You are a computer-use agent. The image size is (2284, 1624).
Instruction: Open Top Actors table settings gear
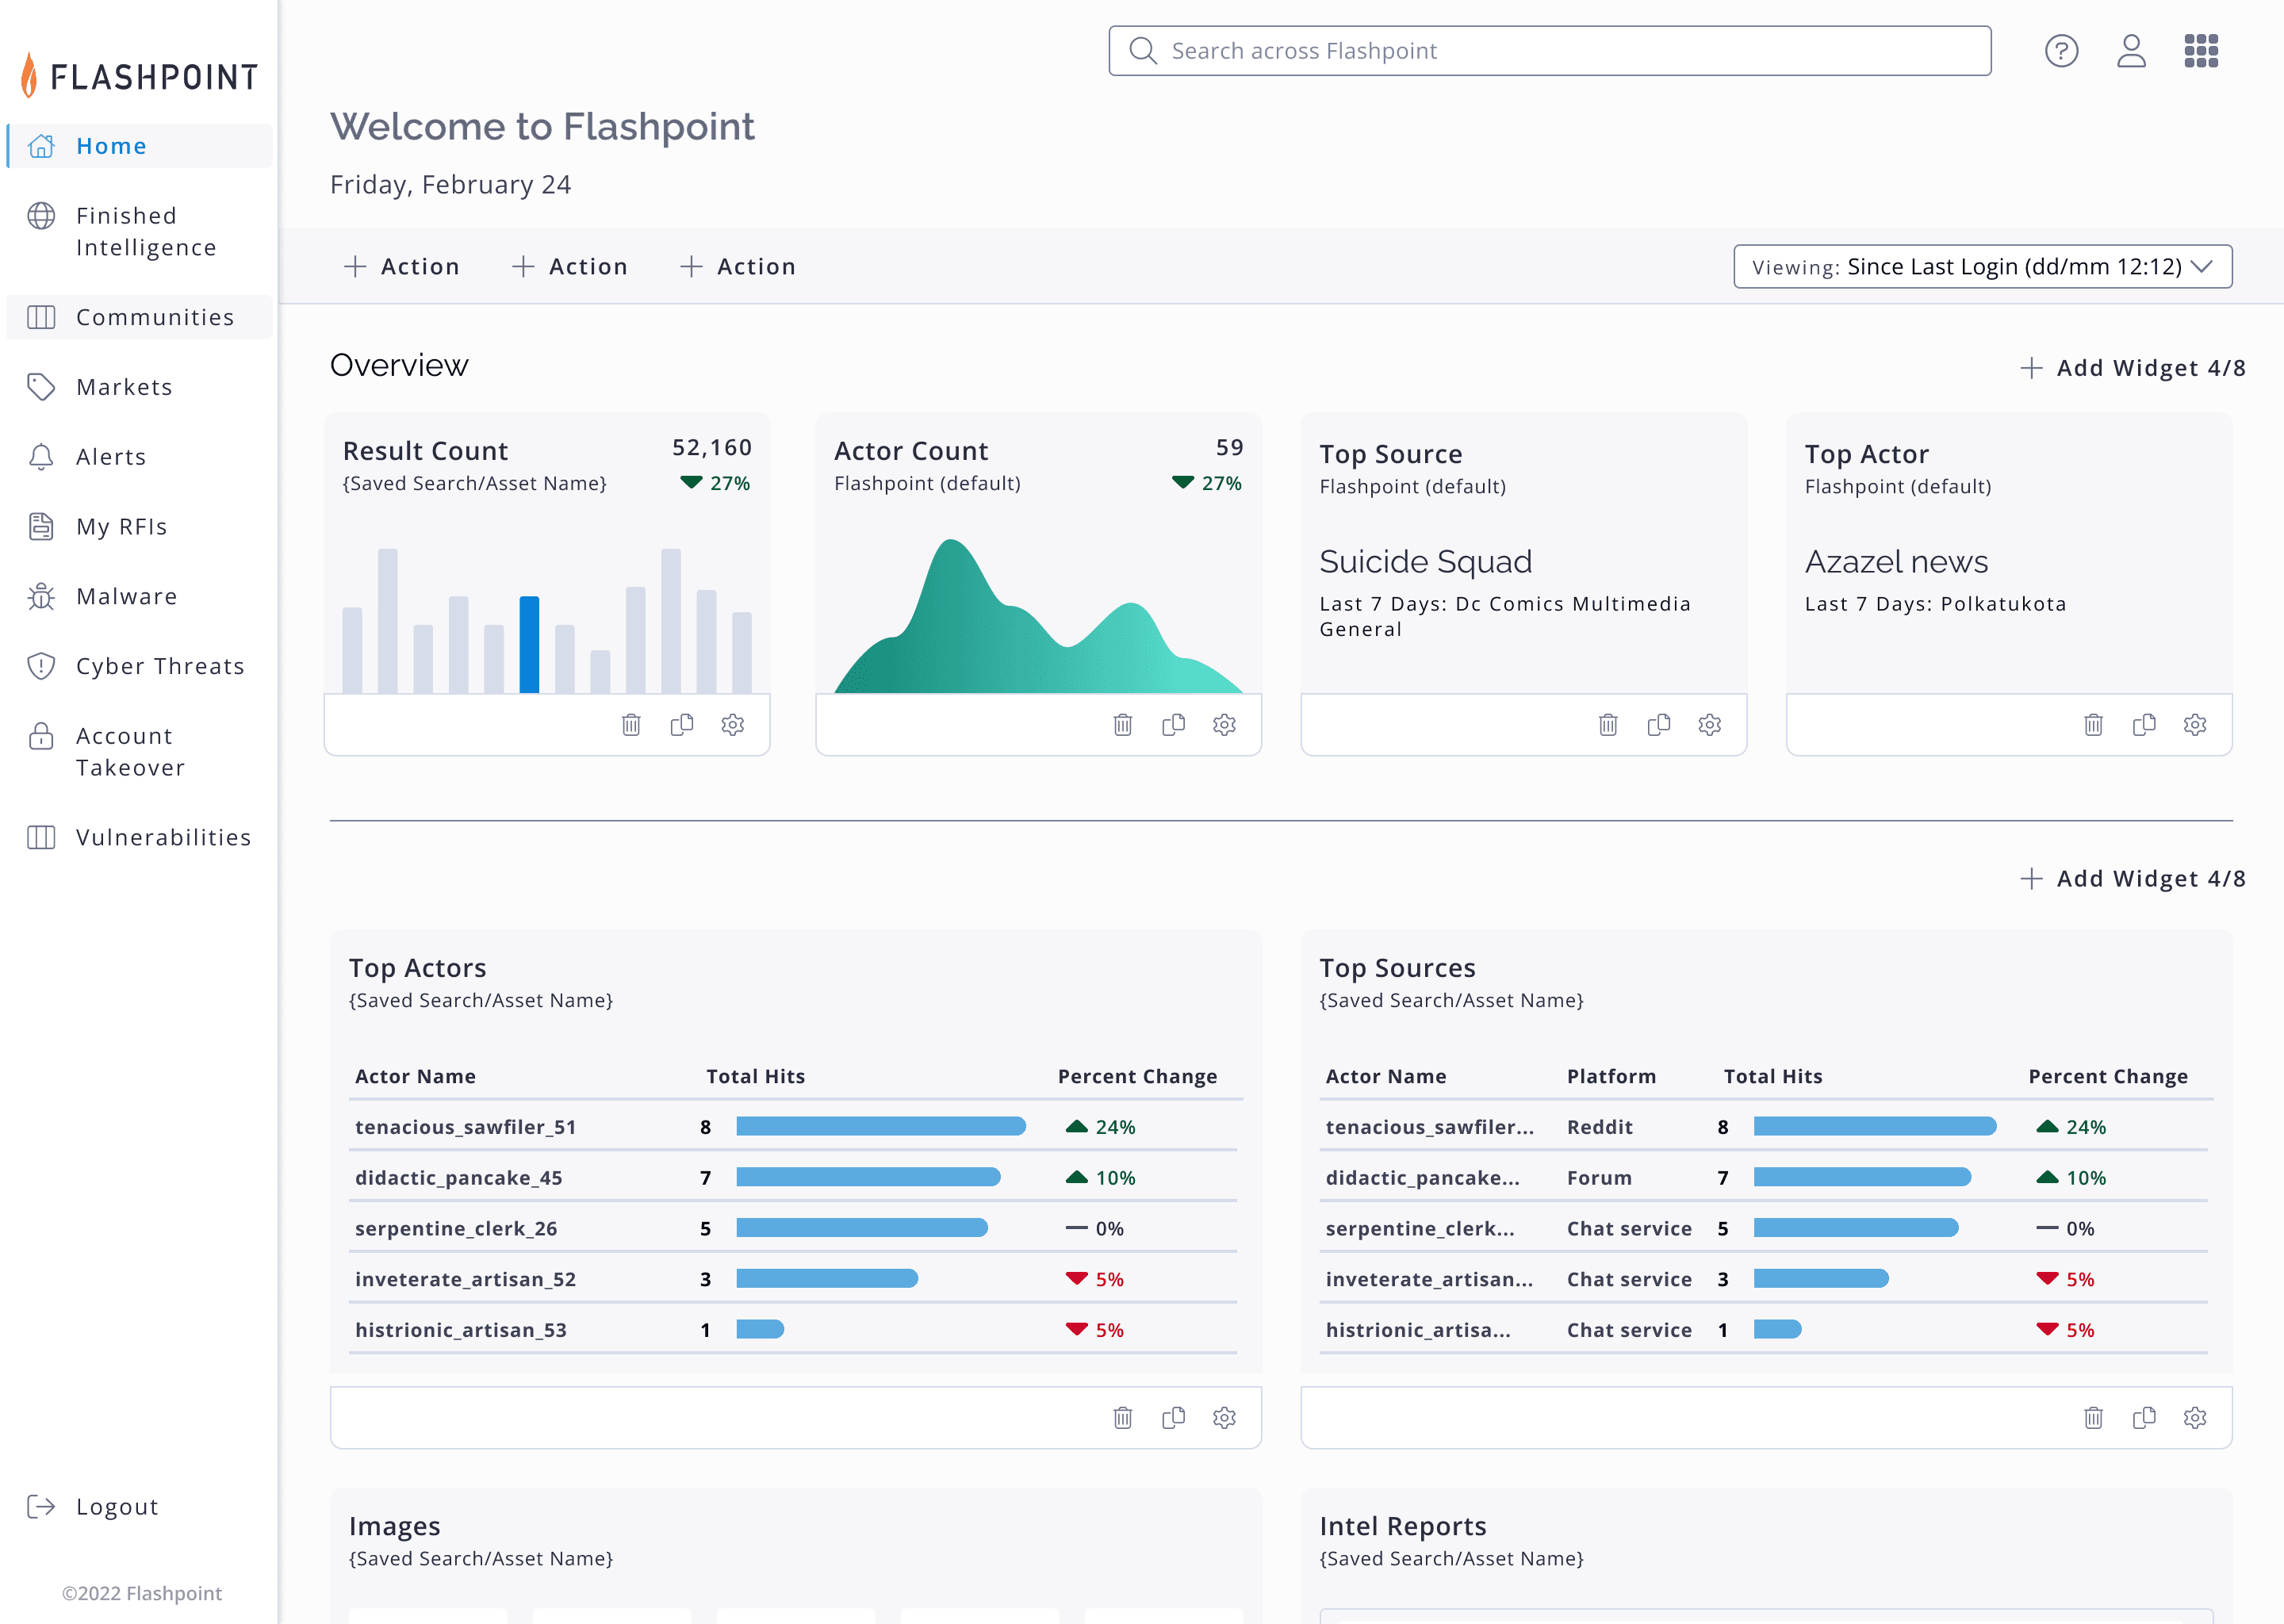[x=1224, y=1418]
